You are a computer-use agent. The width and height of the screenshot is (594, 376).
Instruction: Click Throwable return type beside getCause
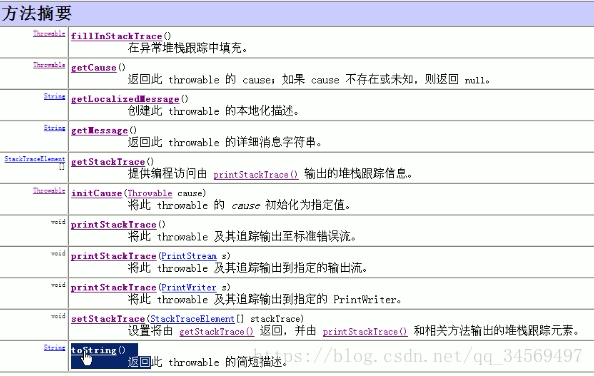tap(49, 65)
